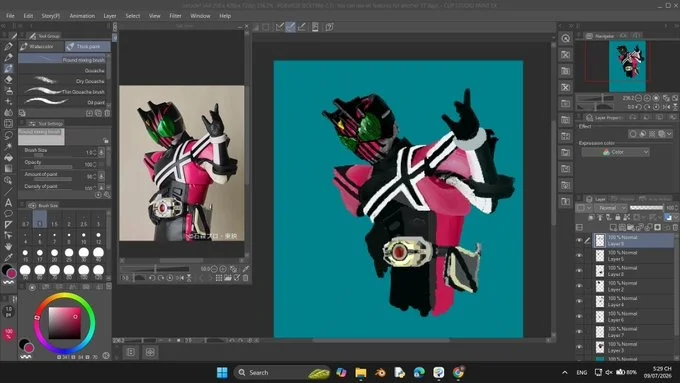Click the eyedropper icon in the reference sub view
The width and height of the screenshot is (680, 383).
[245, 269]
